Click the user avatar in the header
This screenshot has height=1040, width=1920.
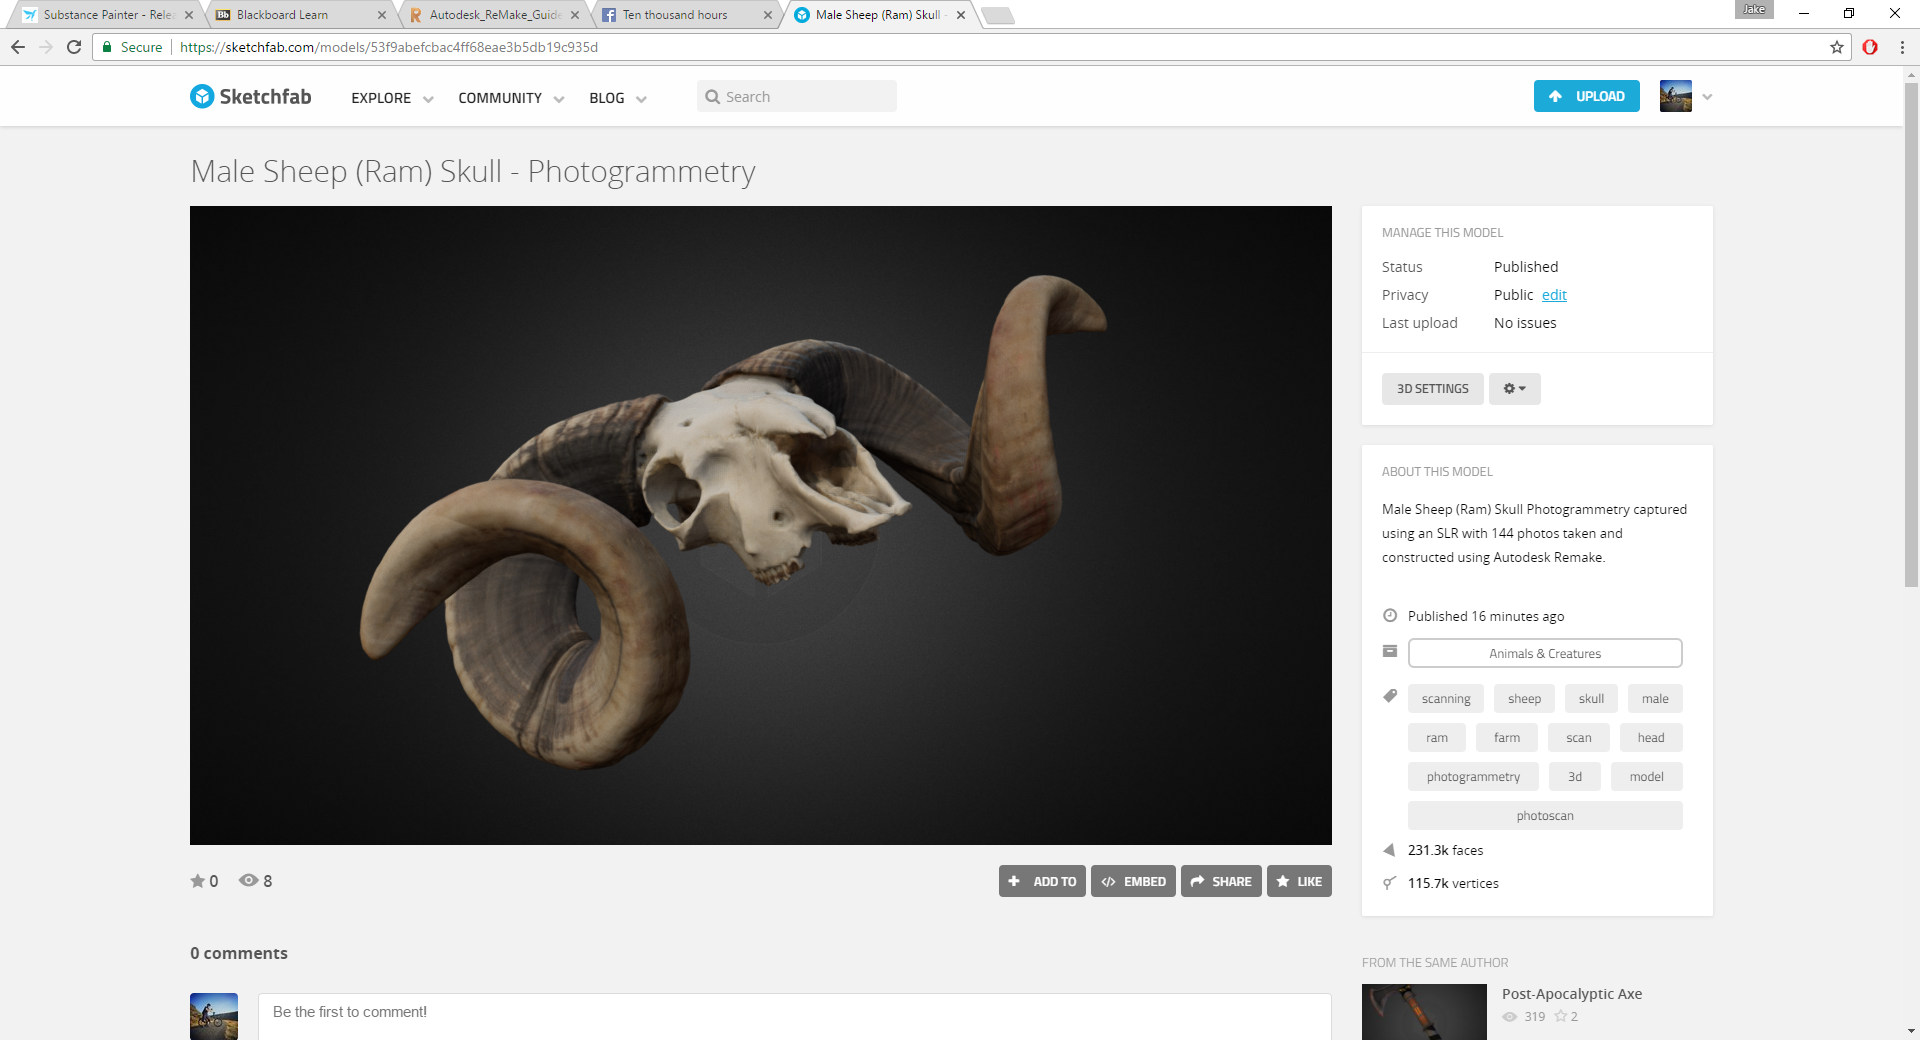pyautogui.click(x=1676, y=96)
